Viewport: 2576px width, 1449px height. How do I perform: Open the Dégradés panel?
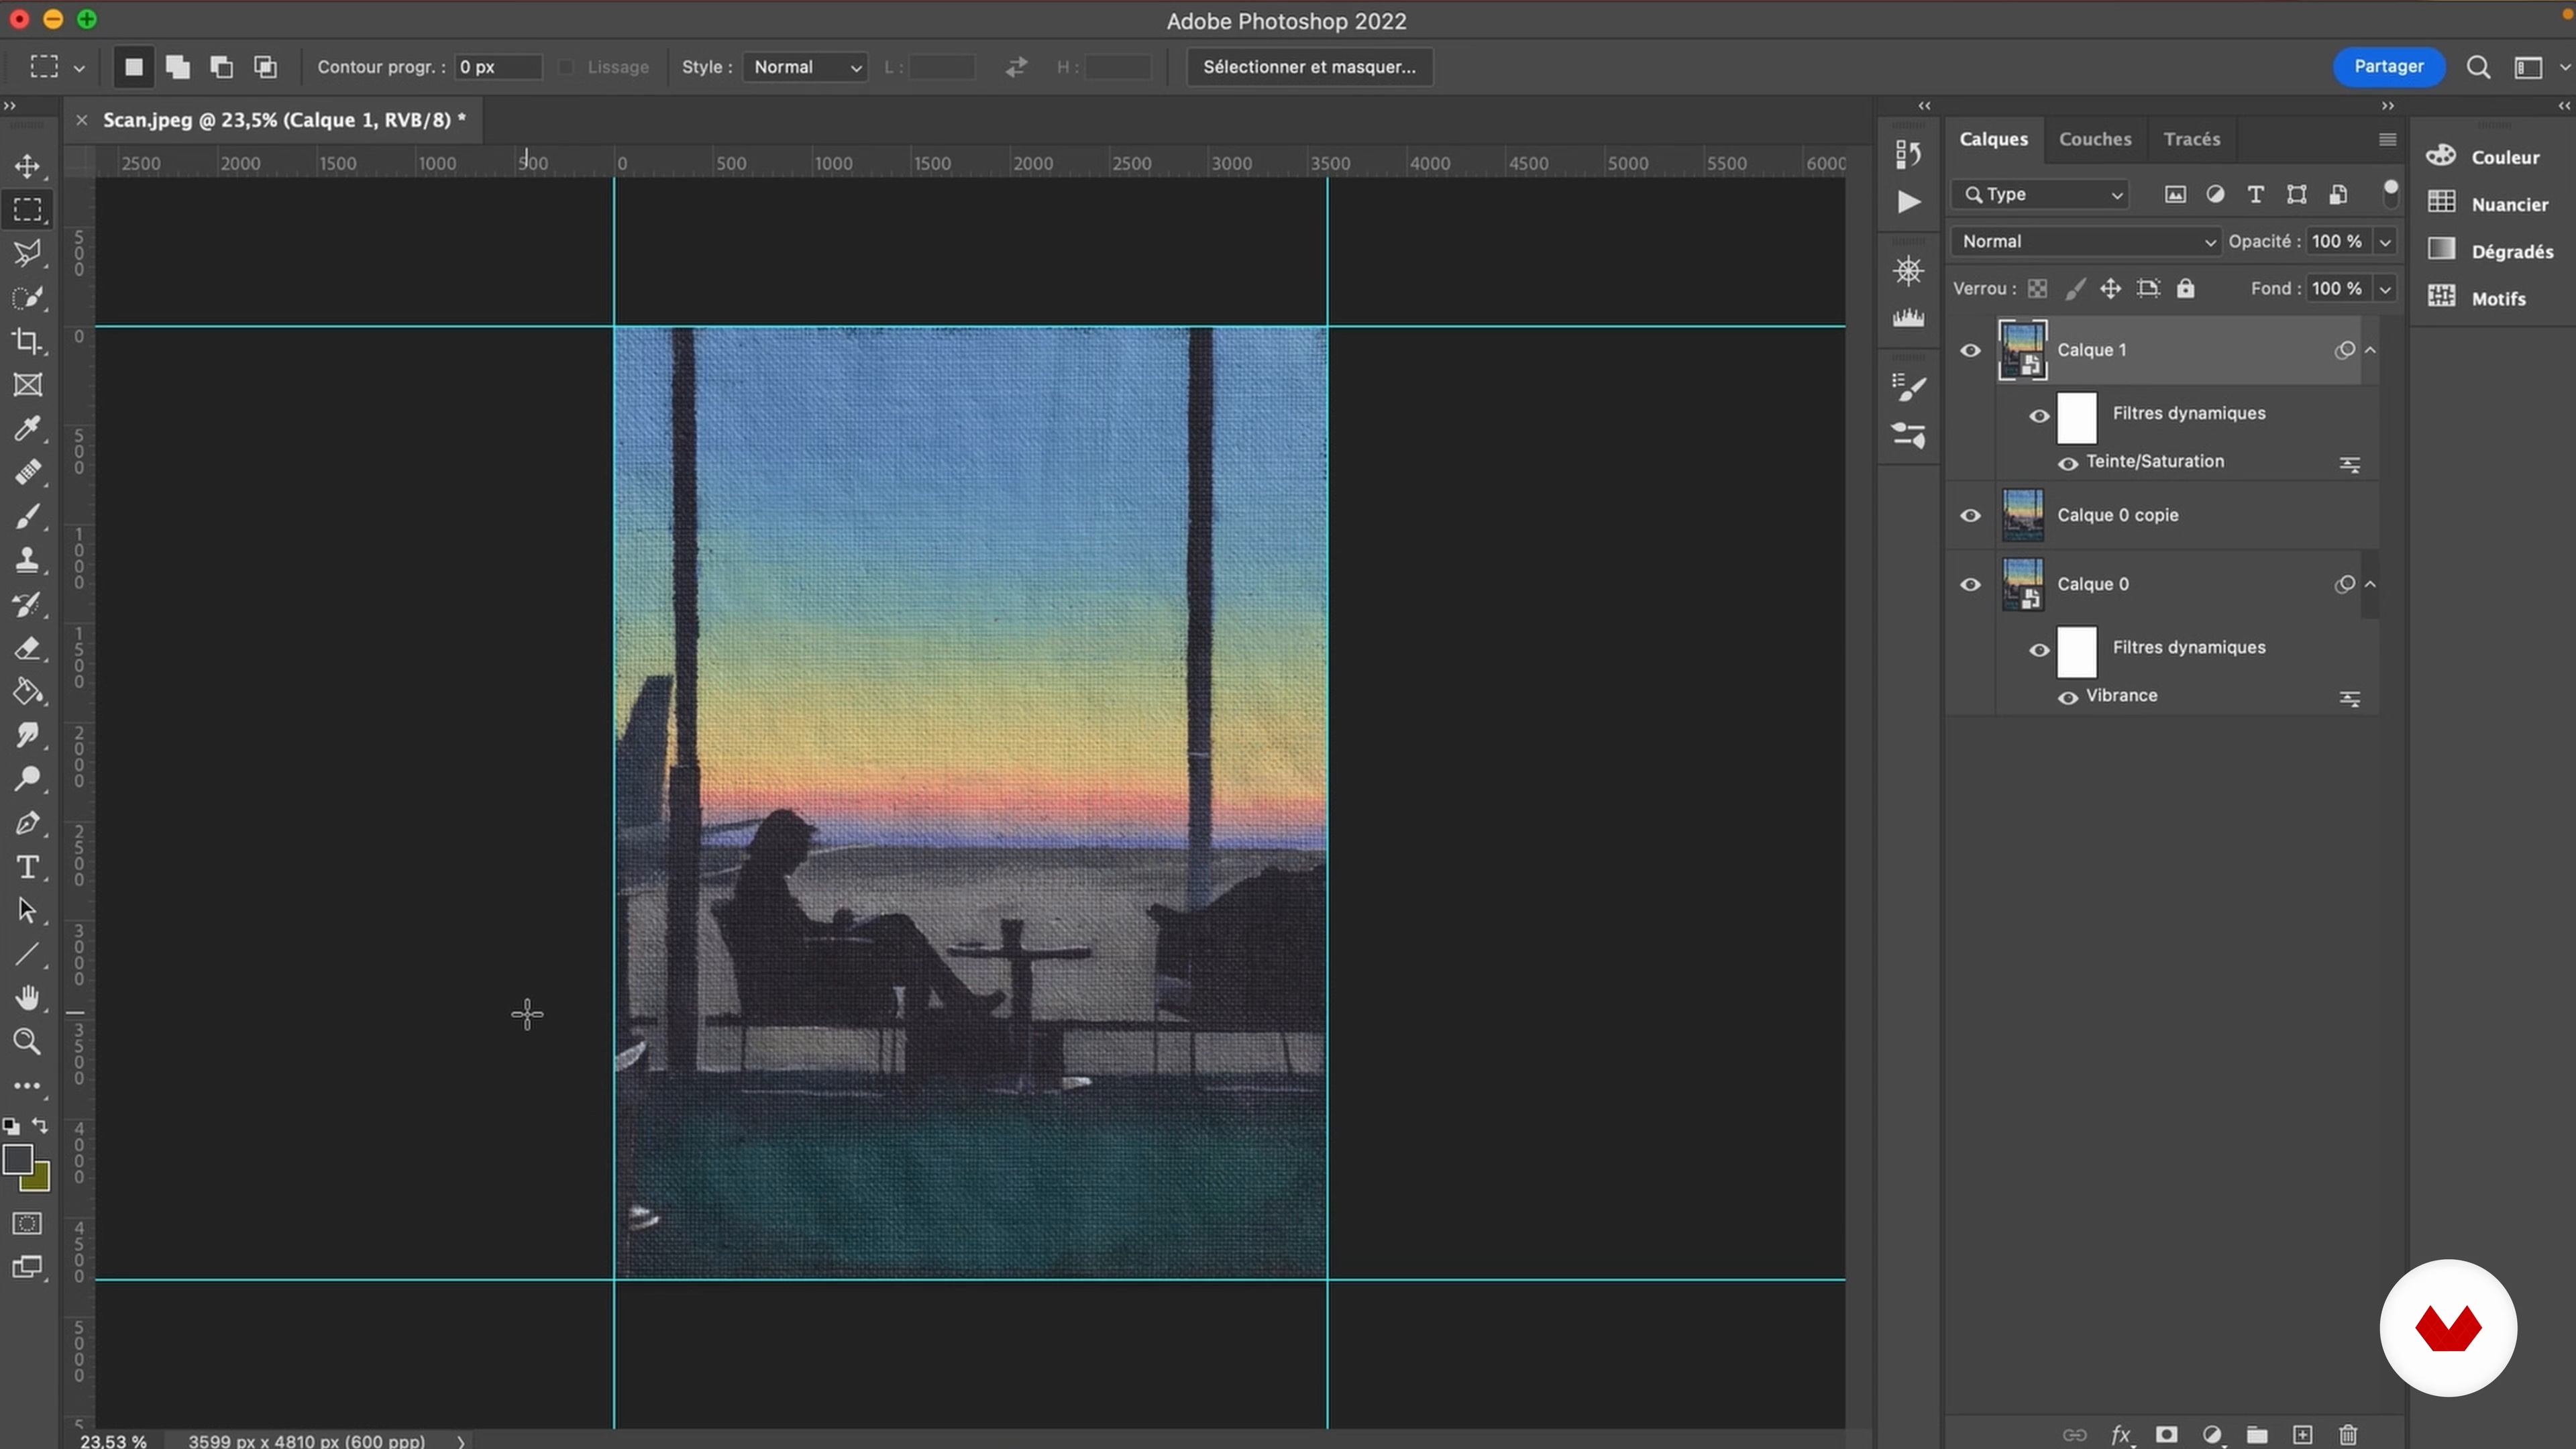pos(2491,251)
